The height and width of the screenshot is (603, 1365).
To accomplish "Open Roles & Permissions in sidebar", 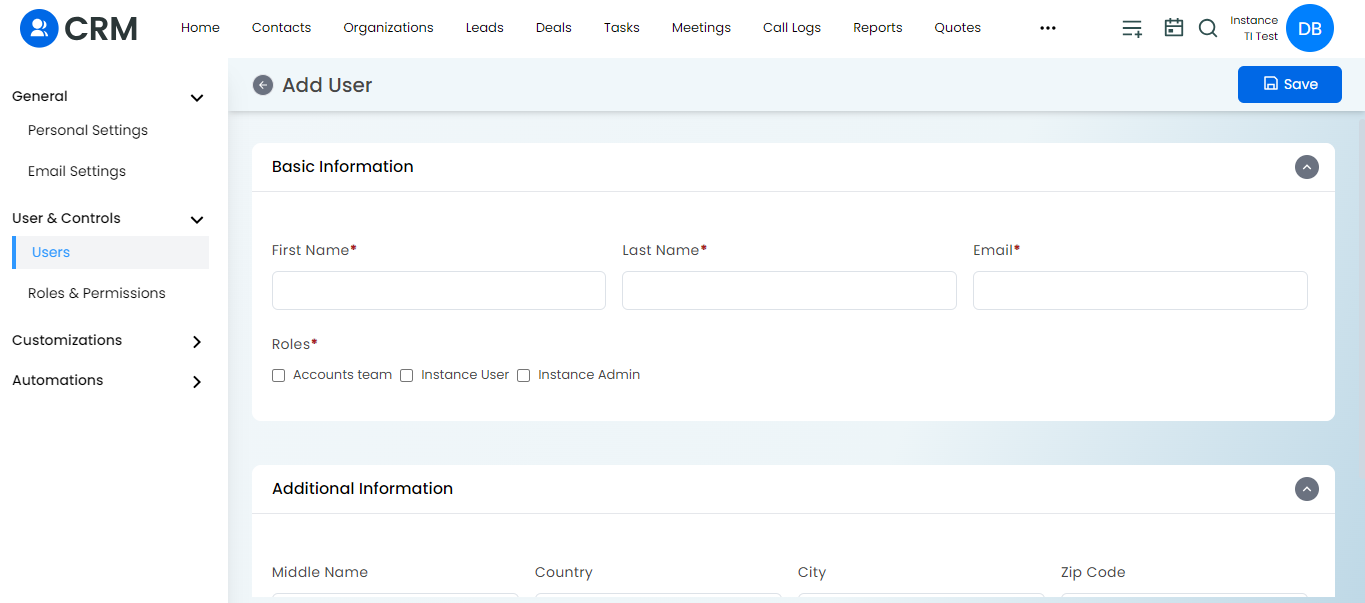I will click(x=97, y=293).
